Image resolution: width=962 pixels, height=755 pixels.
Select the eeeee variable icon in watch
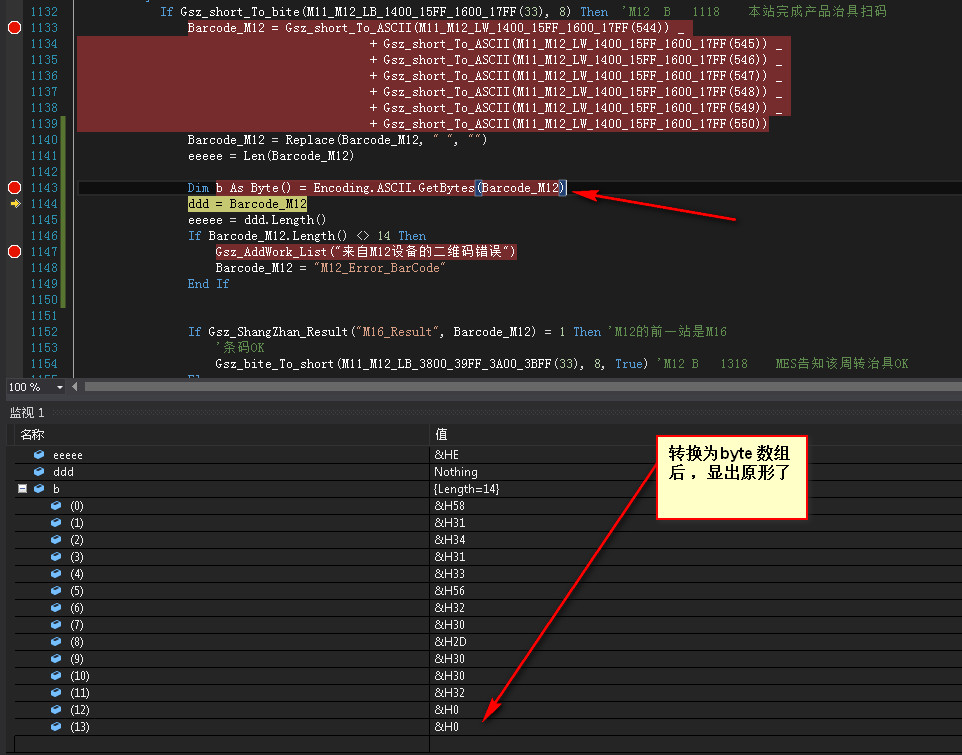pyautogui.click(x=39, y=454)
